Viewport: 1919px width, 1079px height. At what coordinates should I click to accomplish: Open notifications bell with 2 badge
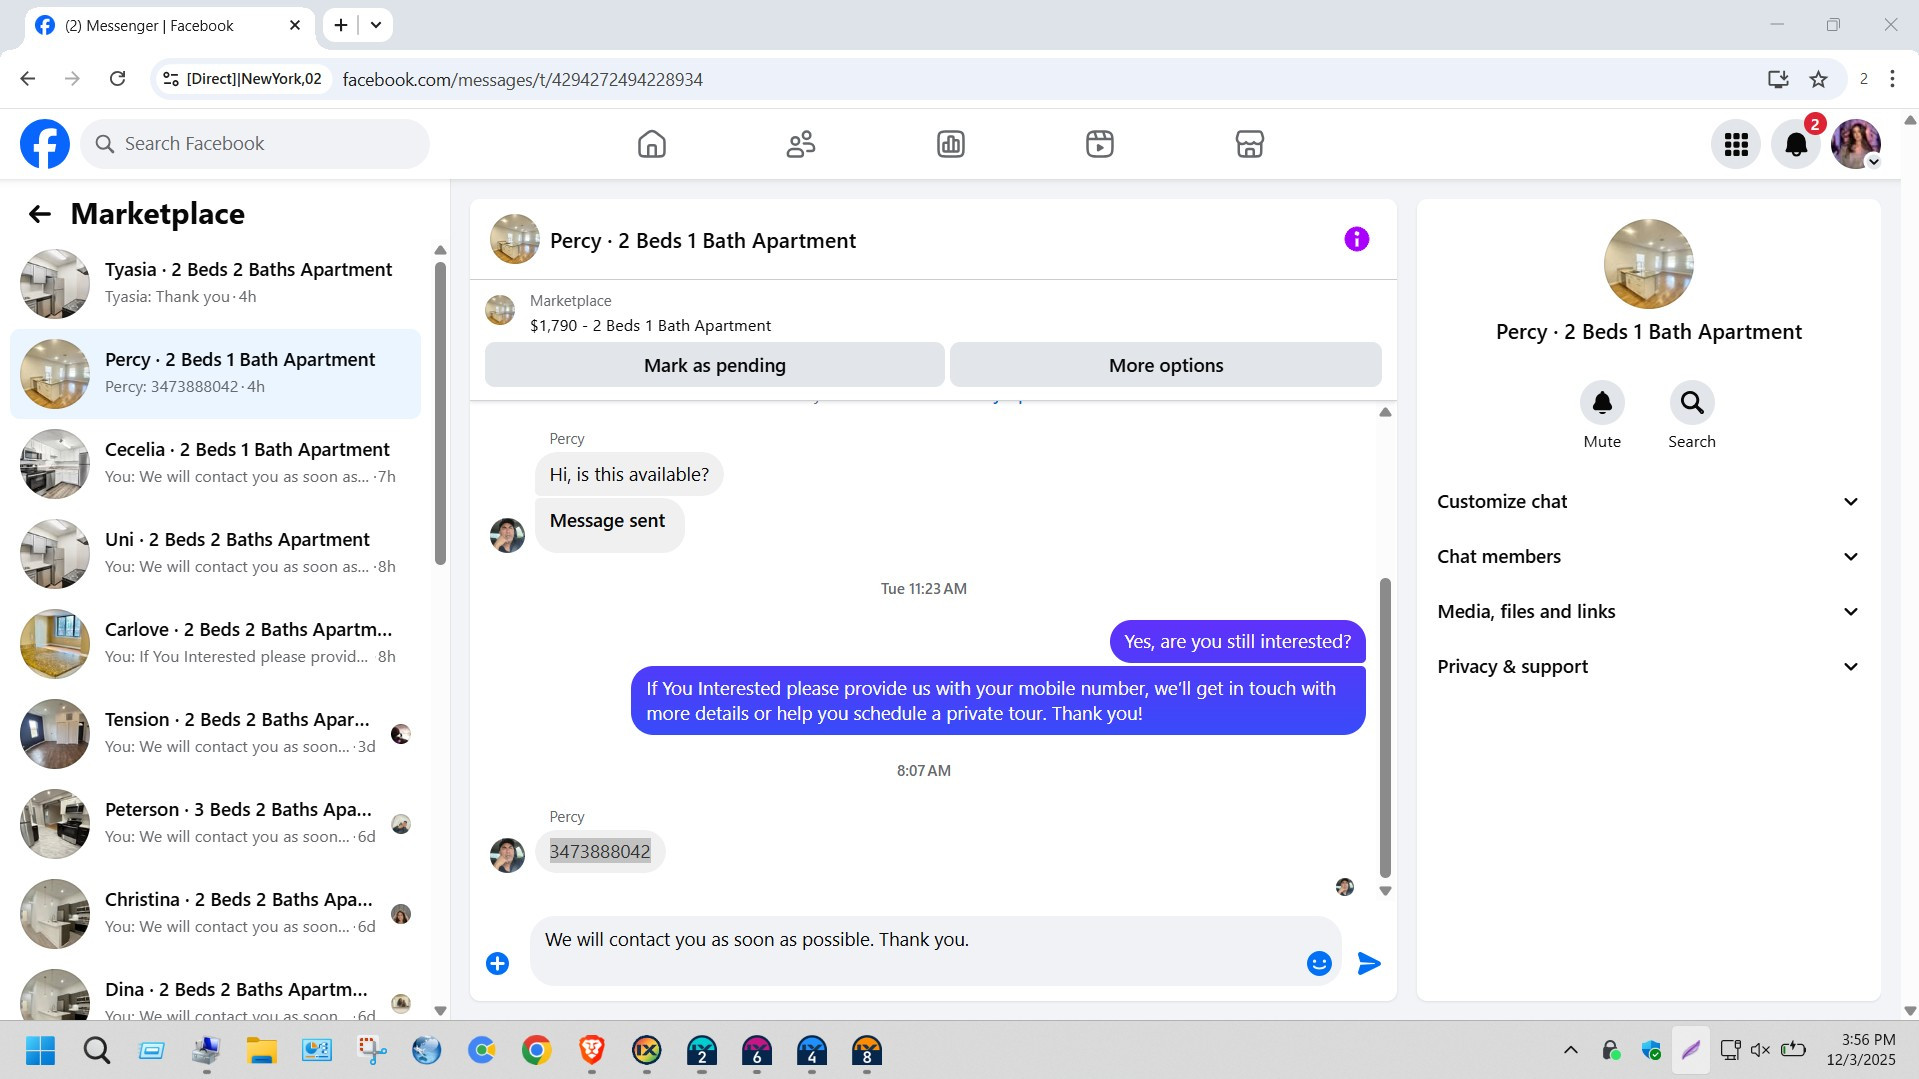pos(1796,145)
